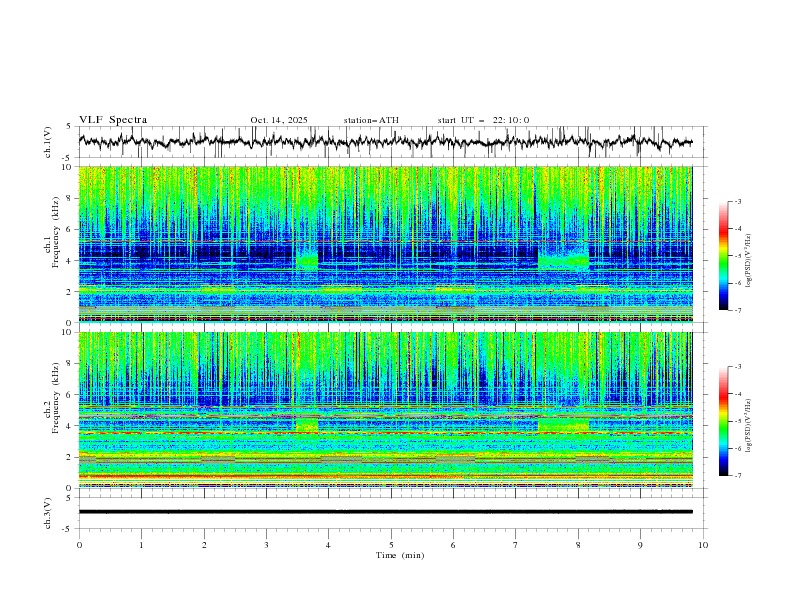Image resolution: width=792 pixels, height=612 pixels.
Task: Click the ch.2 Frequency (kHz) axis label
Action: pos(51,398)
